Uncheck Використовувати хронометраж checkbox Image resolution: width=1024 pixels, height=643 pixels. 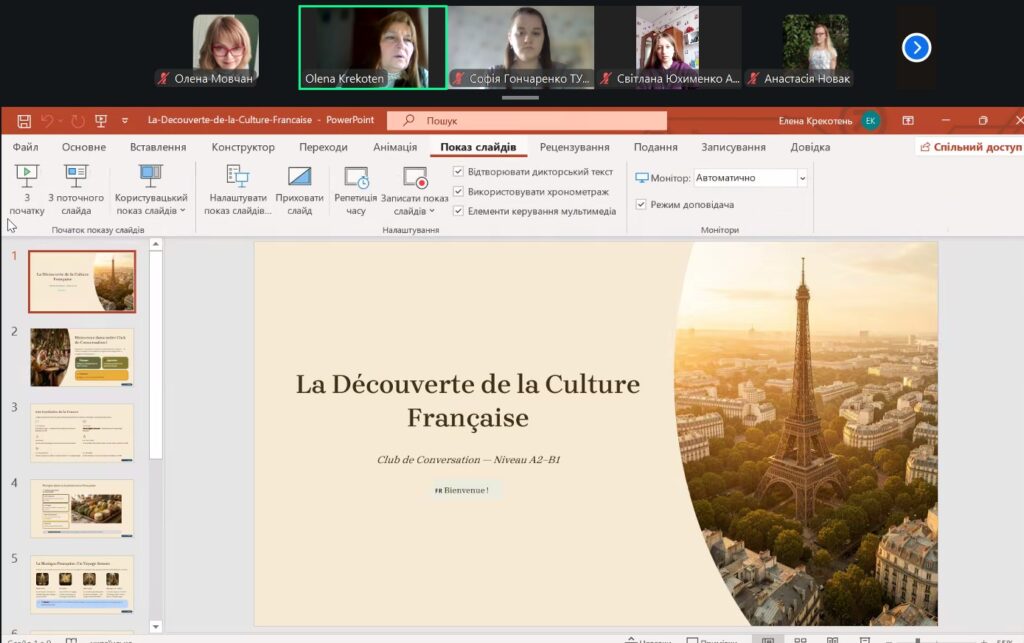click(x=459, y=191)
